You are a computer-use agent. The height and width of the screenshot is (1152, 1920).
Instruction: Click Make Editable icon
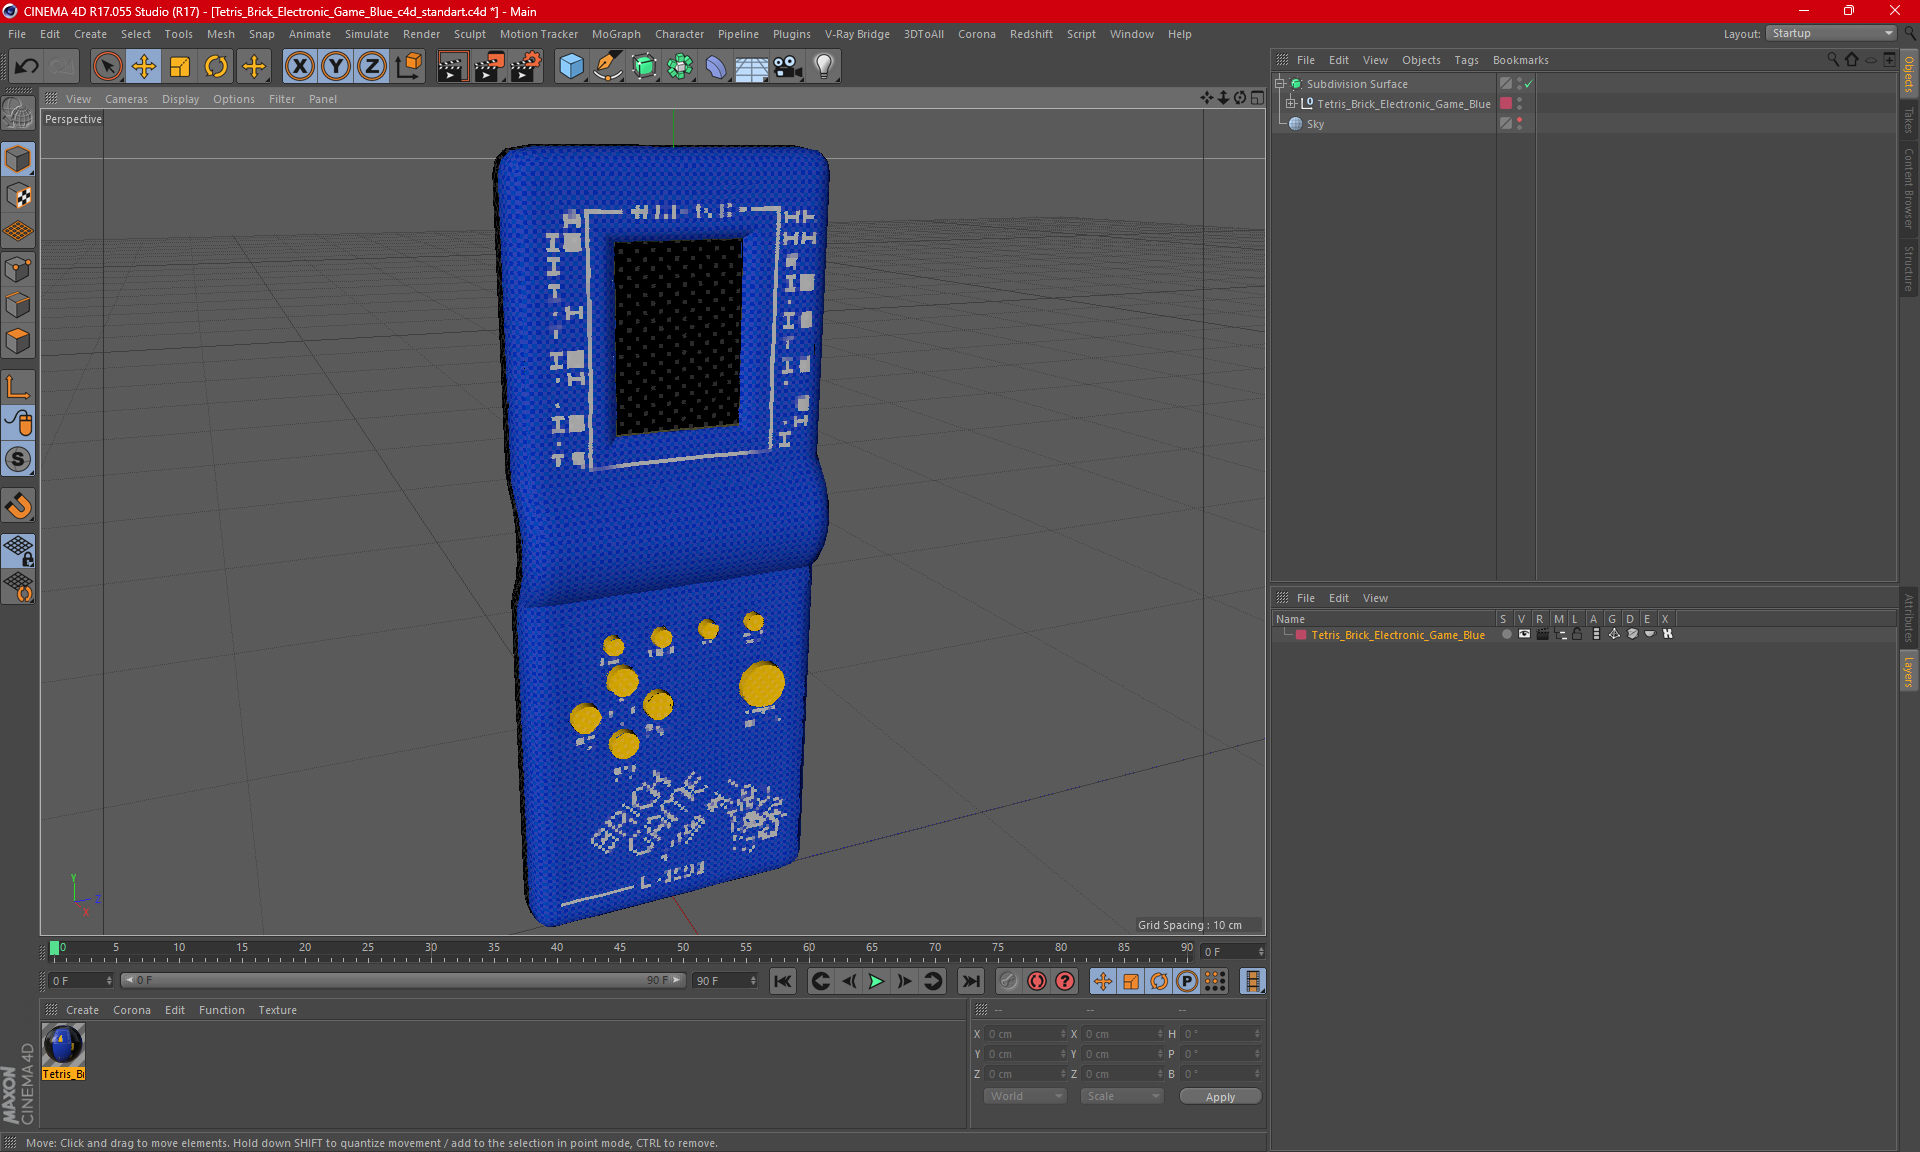[x=18, y=113]
